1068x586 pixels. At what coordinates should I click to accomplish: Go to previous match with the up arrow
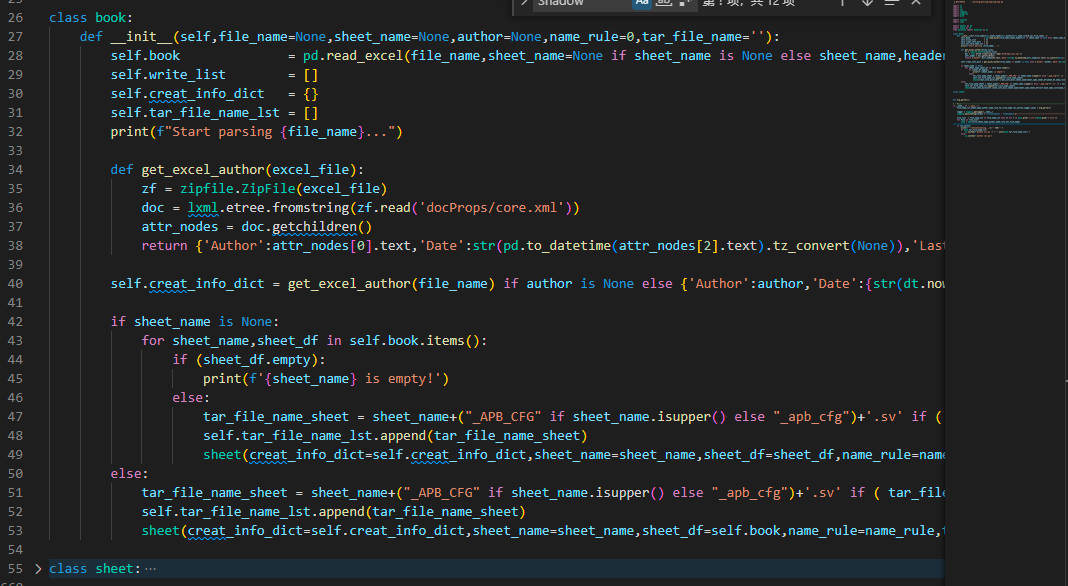coord(841,3)
